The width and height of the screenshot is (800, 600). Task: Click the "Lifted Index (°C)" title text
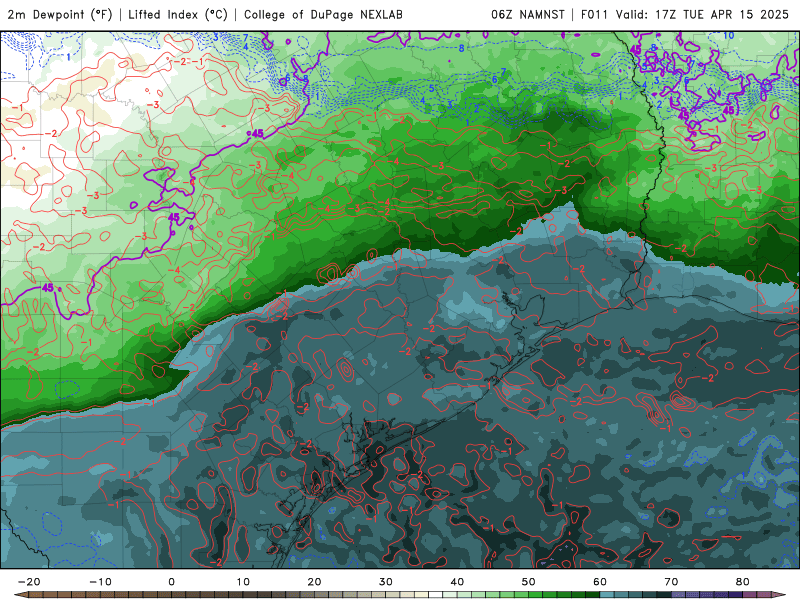click(x=178, y=15)
